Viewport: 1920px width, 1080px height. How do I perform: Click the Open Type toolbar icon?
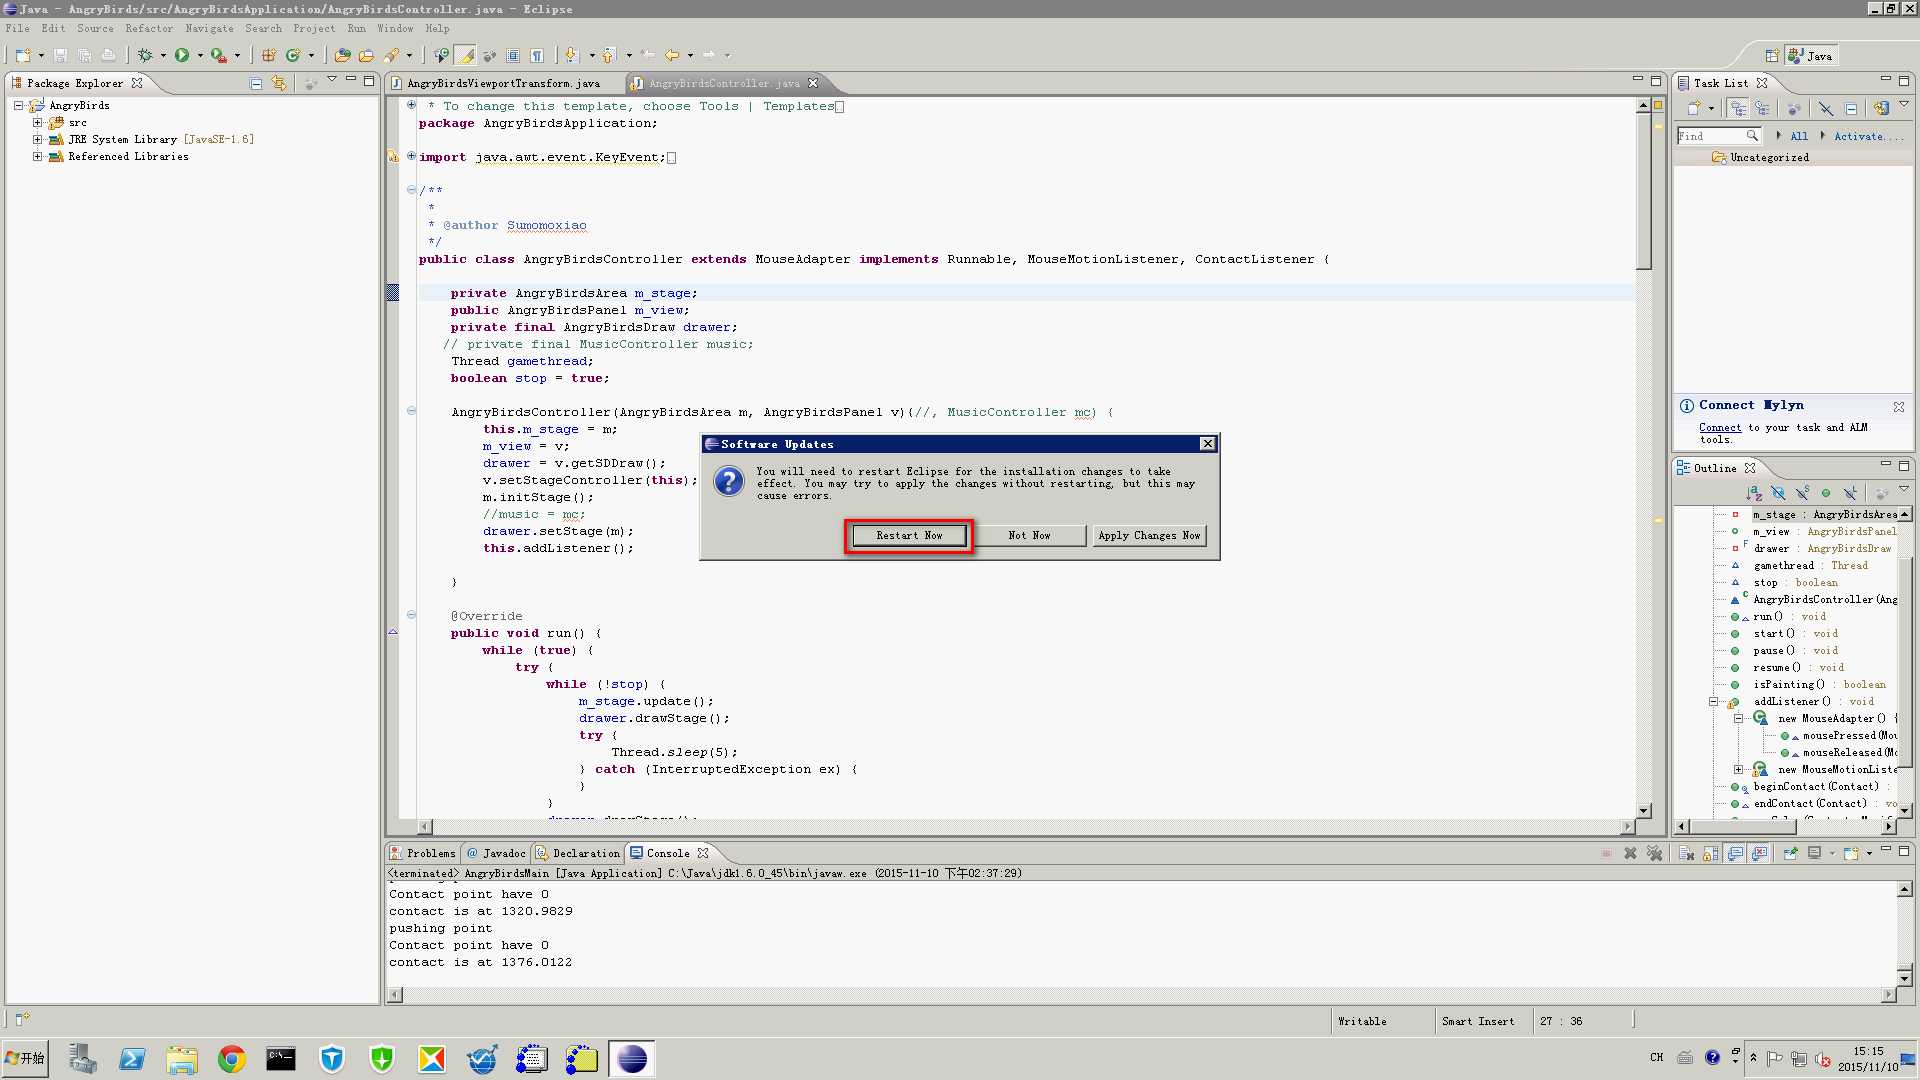pyautogui.click(x=343, y=55)
